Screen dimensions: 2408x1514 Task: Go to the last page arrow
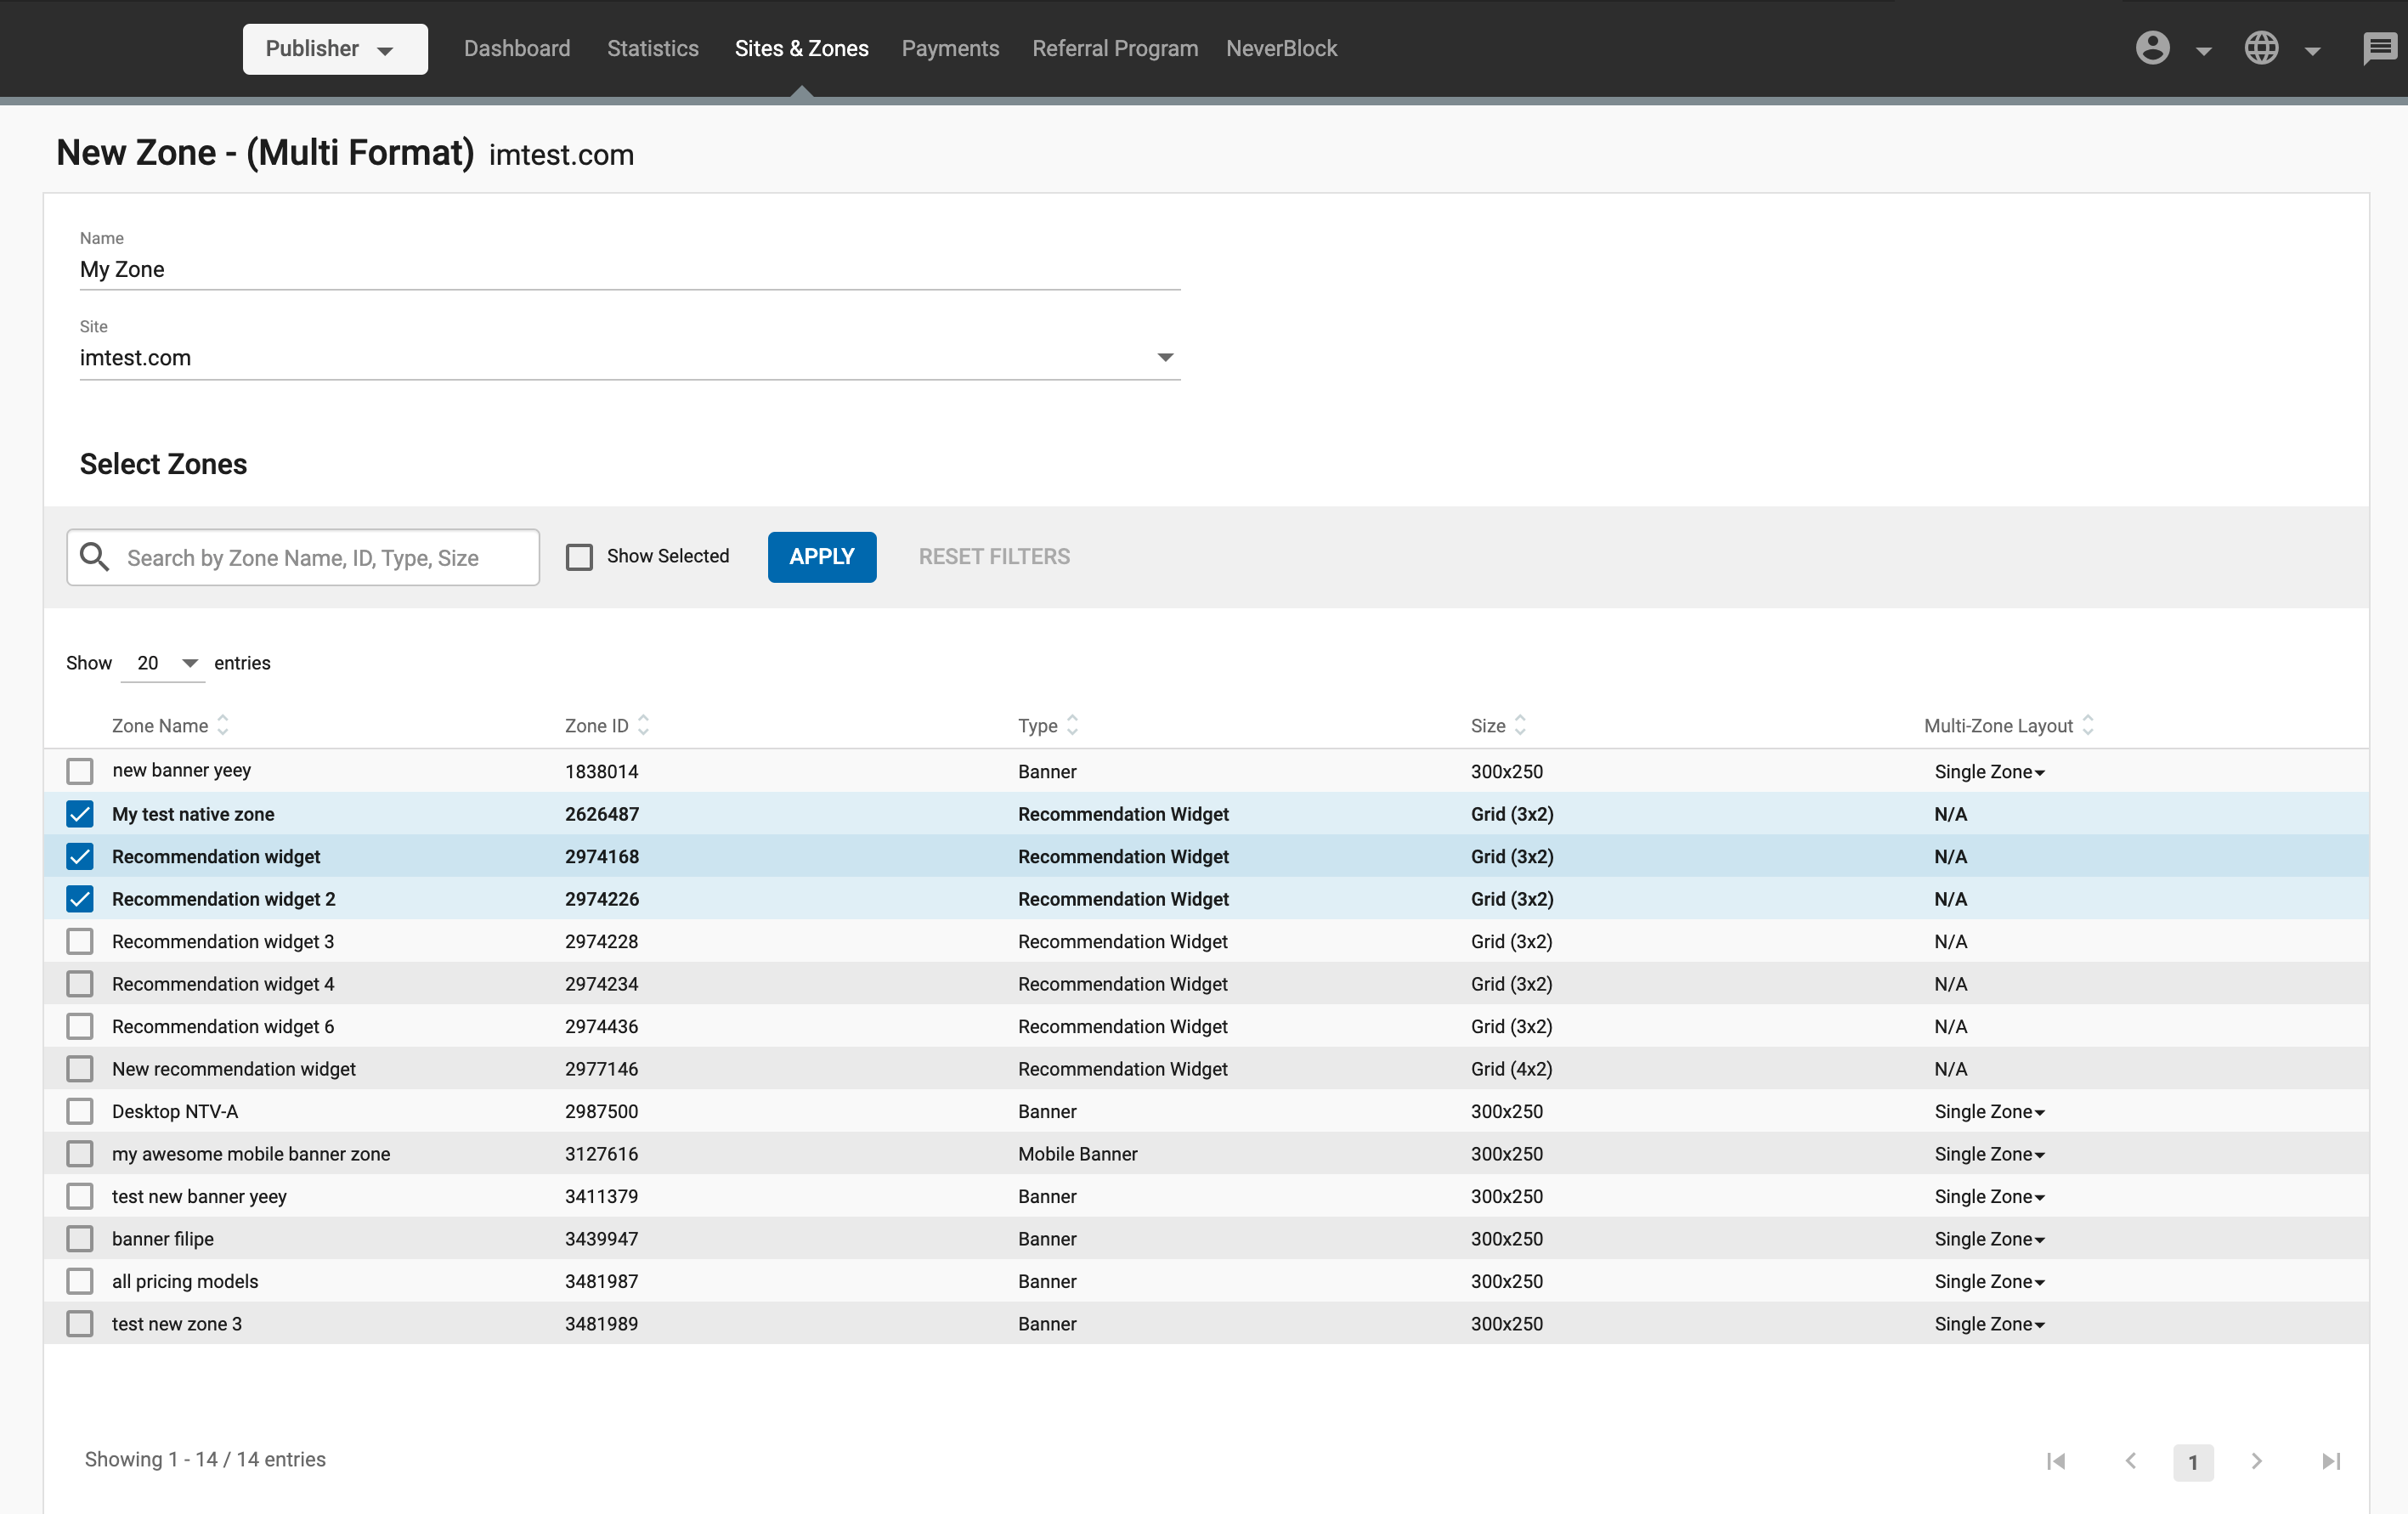(2330, 1461)
